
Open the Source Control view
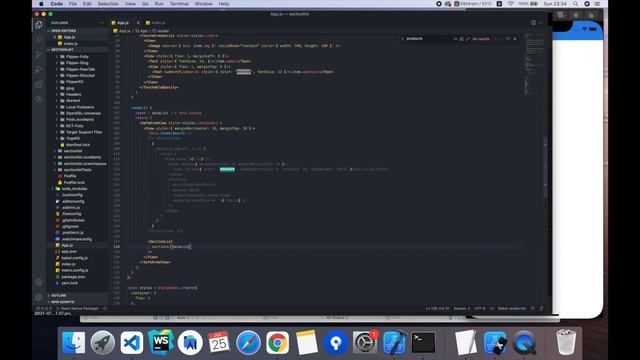tap(39, 54)
